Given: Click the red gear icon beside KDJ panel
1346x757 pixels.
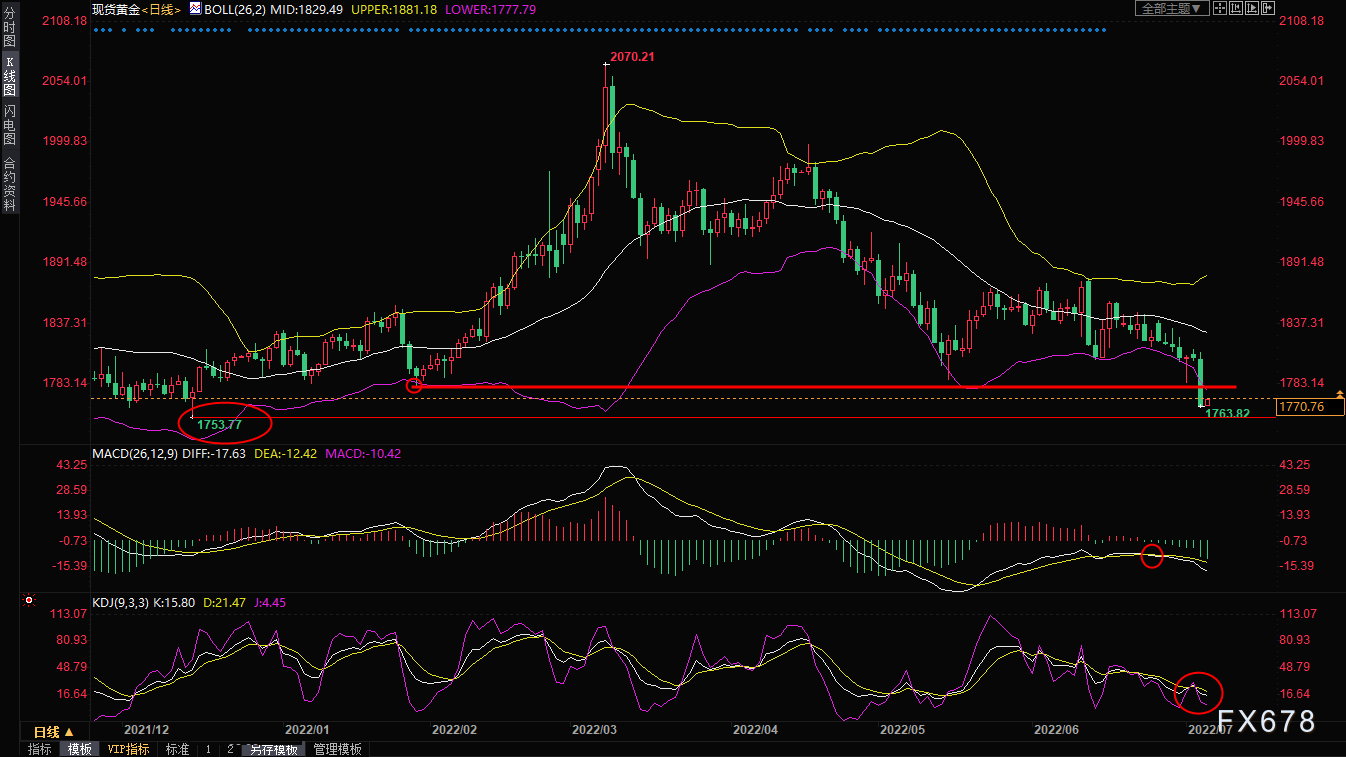Looking at the screenshot, I should click(x=29, y=601).
